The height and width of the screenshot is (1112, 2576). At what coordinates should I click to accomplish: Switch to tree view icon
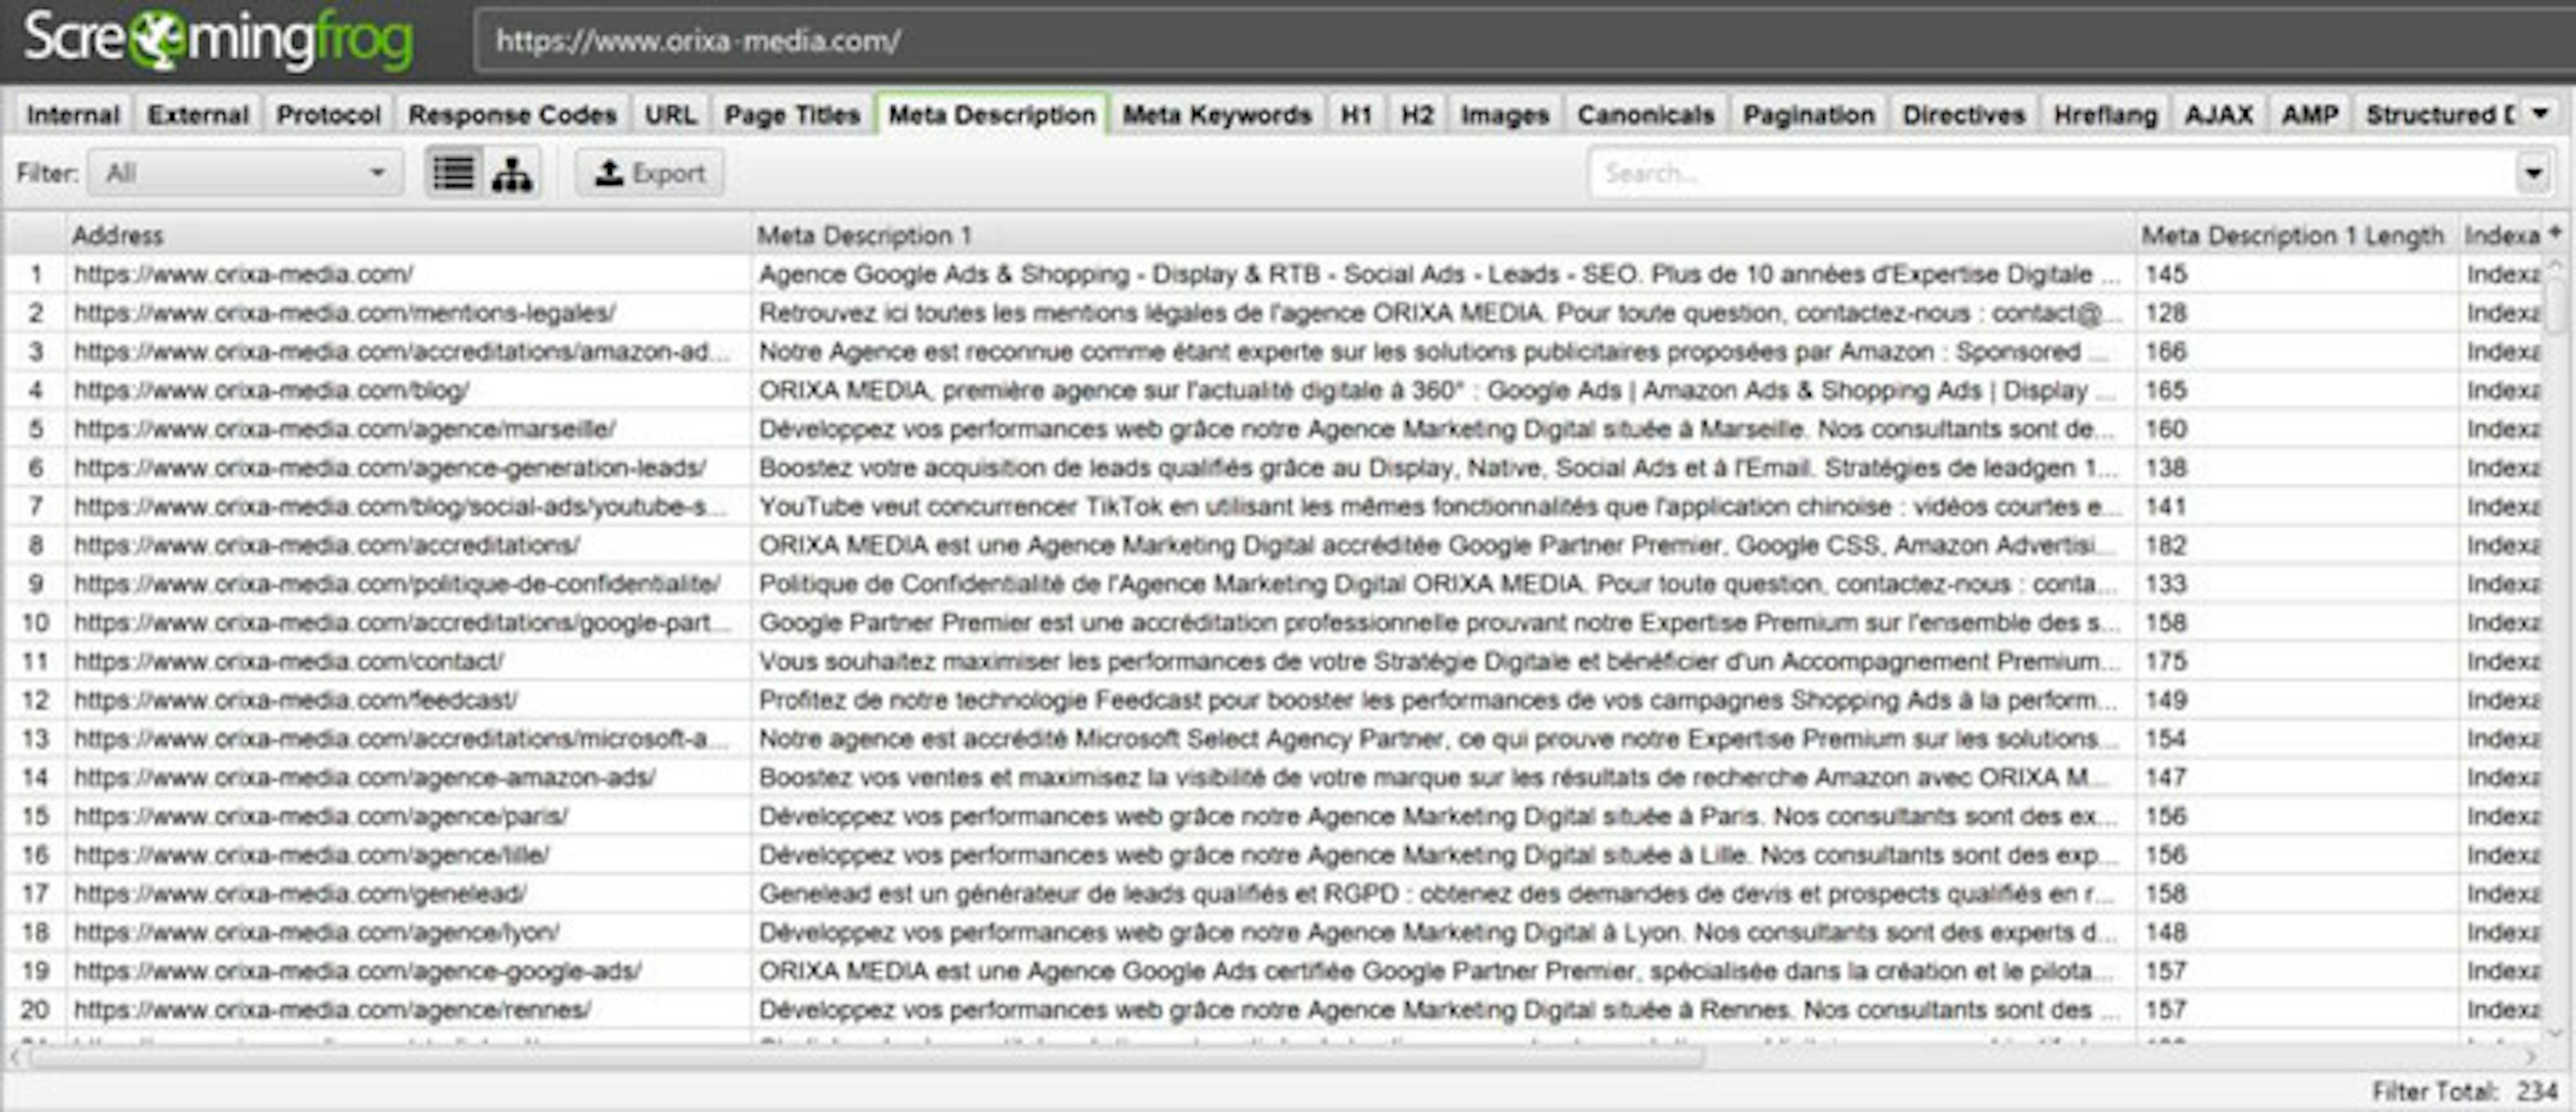(512, 174)
